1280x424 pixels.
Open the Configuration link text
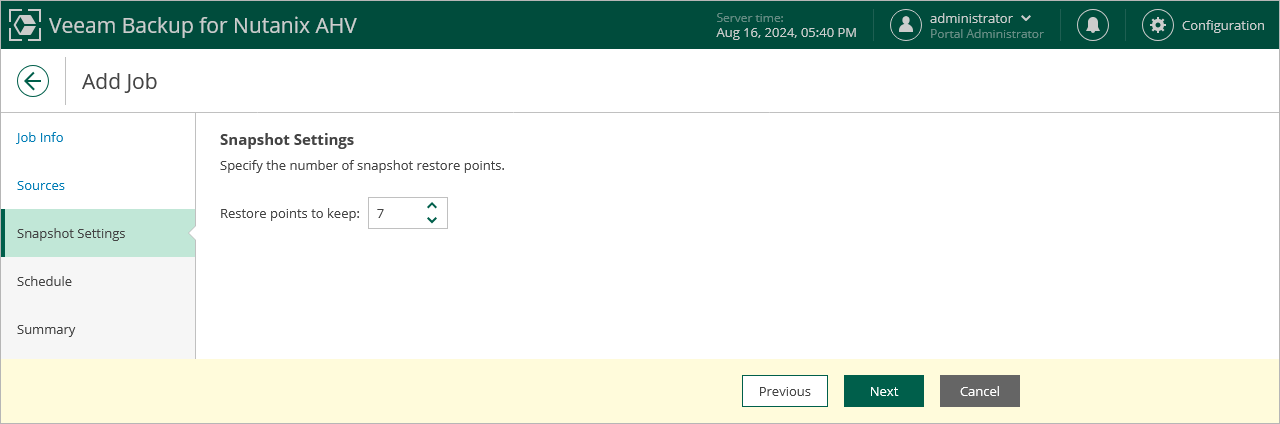coord(1223,25)
